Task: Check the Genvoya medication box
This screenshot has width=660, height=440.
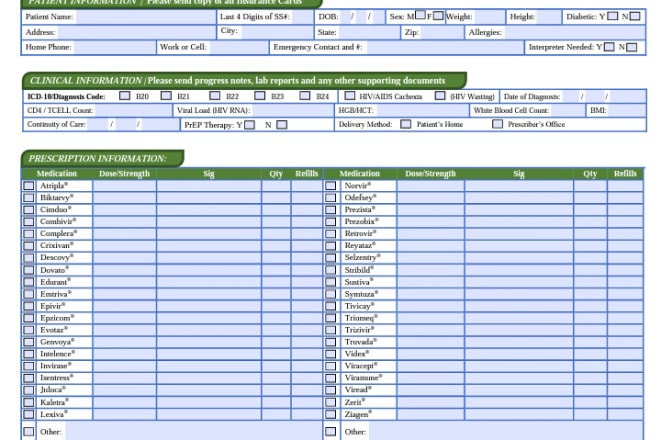Action: click(29, 342)
